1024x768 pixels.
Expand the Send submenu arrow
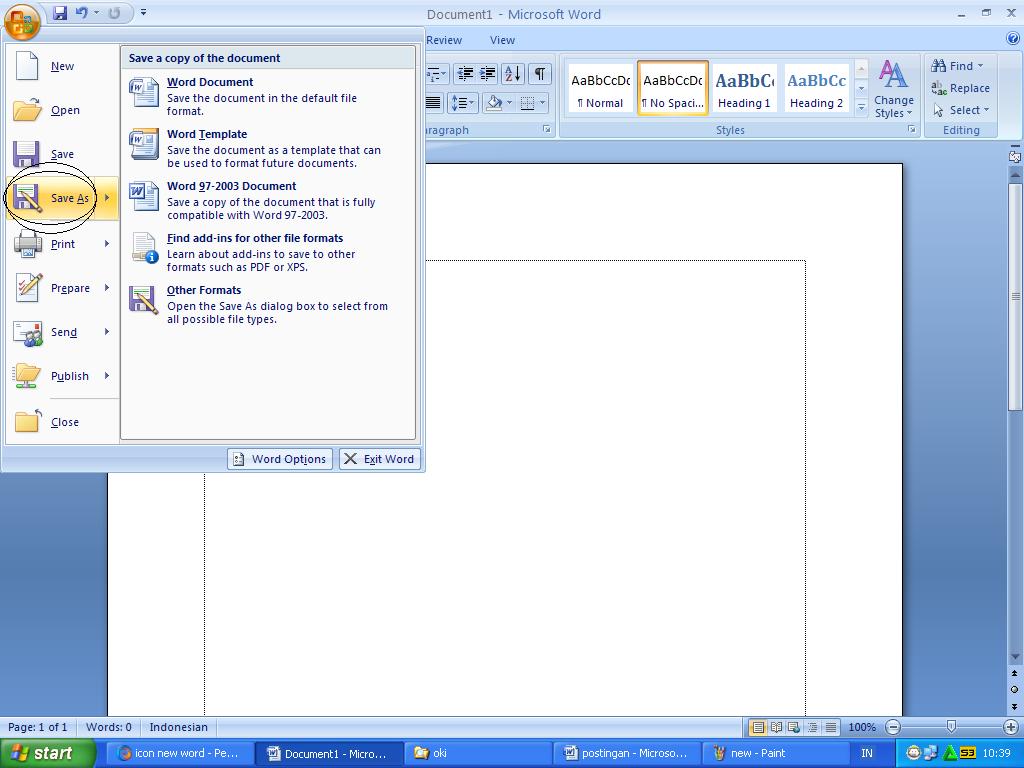107,332
